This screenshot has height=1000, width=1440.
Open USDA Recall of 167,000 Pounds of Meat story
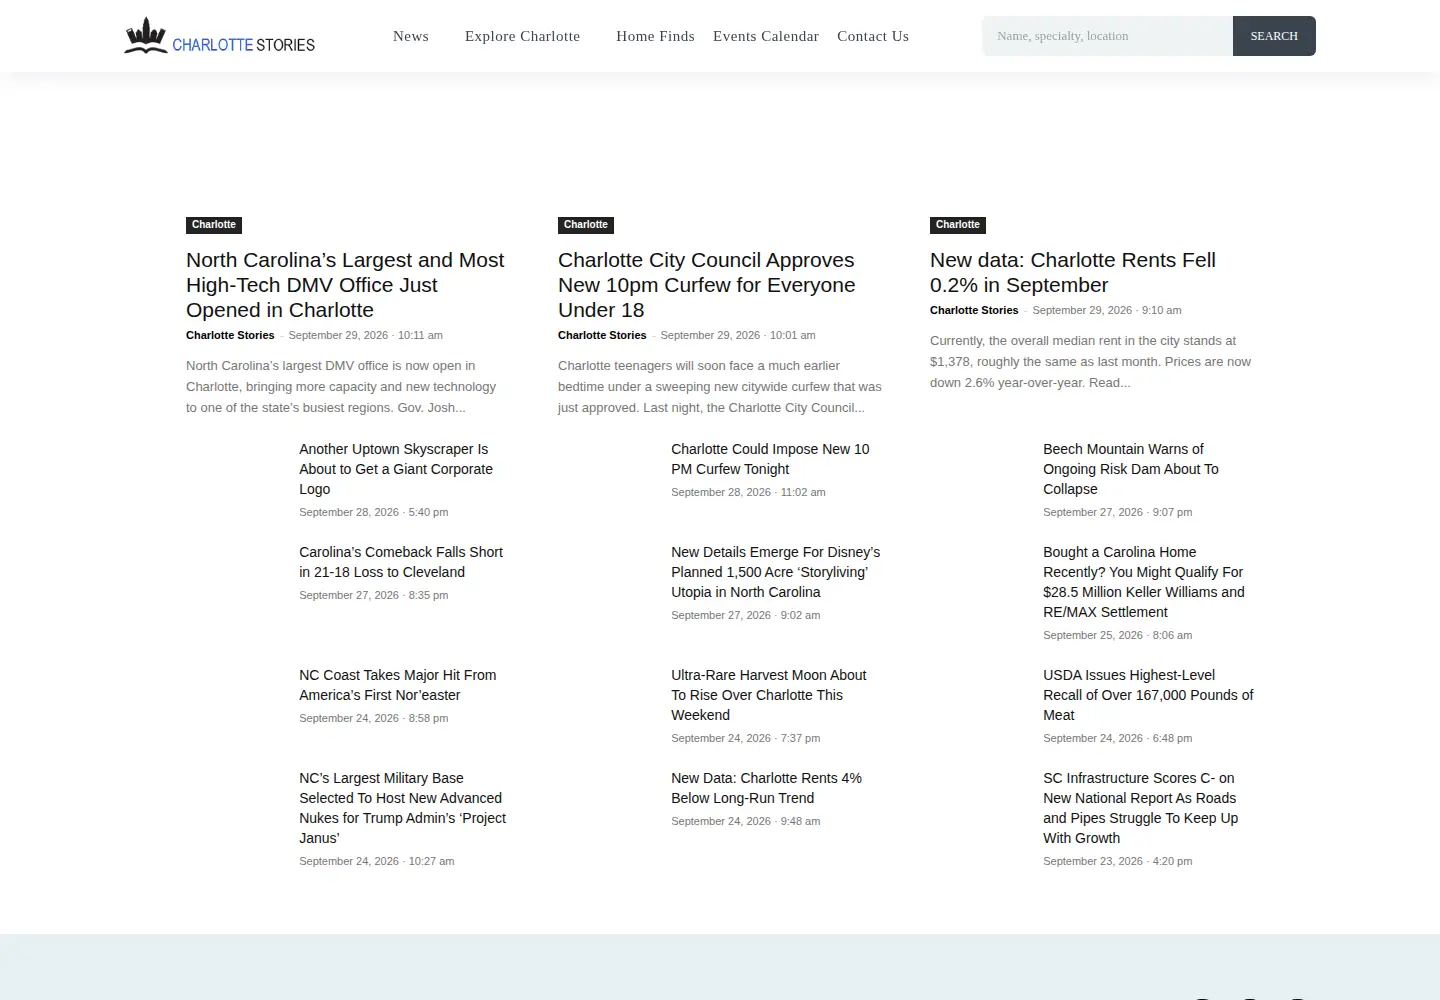tap(1148, 695)
